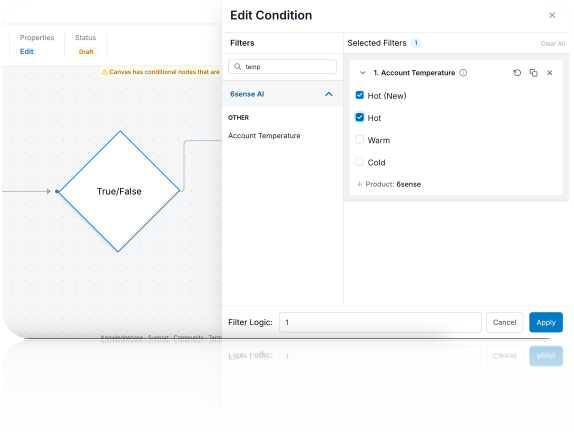574x435 pixels.
Task: Click the info icon beside Account Temperature
Action: [x=463, y=73]
